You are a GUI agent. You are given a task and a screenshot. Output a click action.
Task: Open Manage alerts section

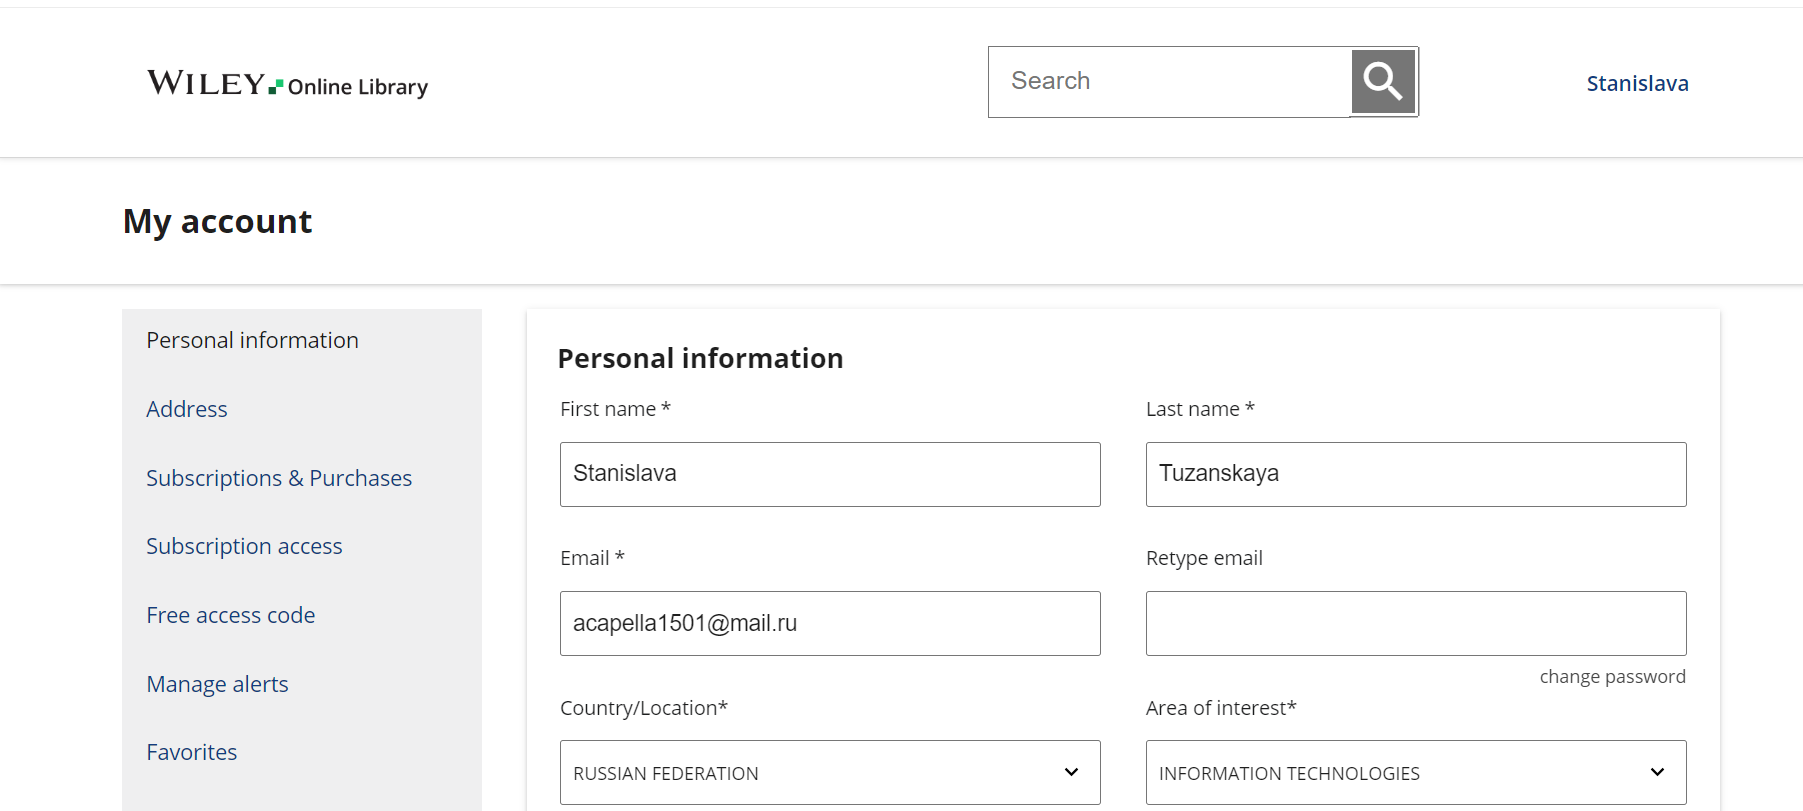coord(217,684)
